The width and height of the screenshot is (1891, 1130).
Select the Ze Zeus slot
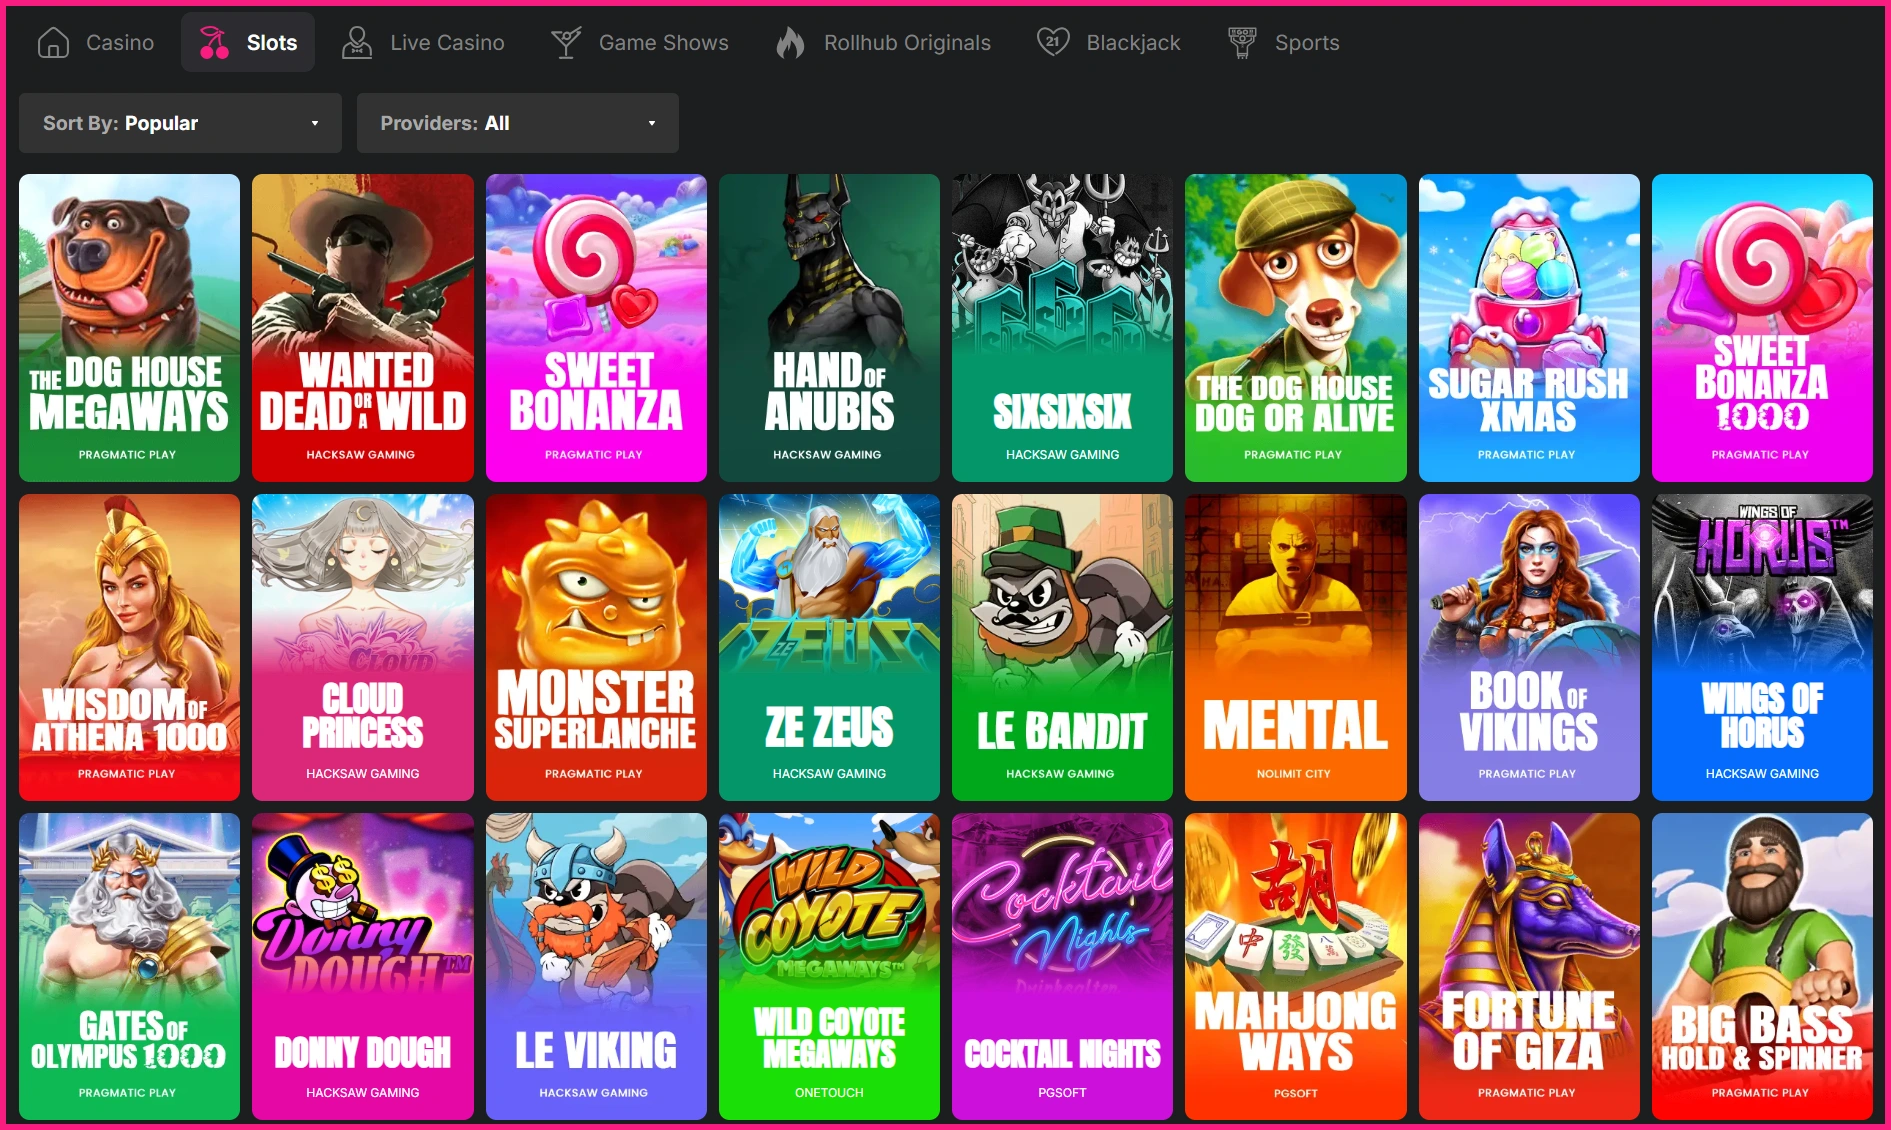click(829, 647)
